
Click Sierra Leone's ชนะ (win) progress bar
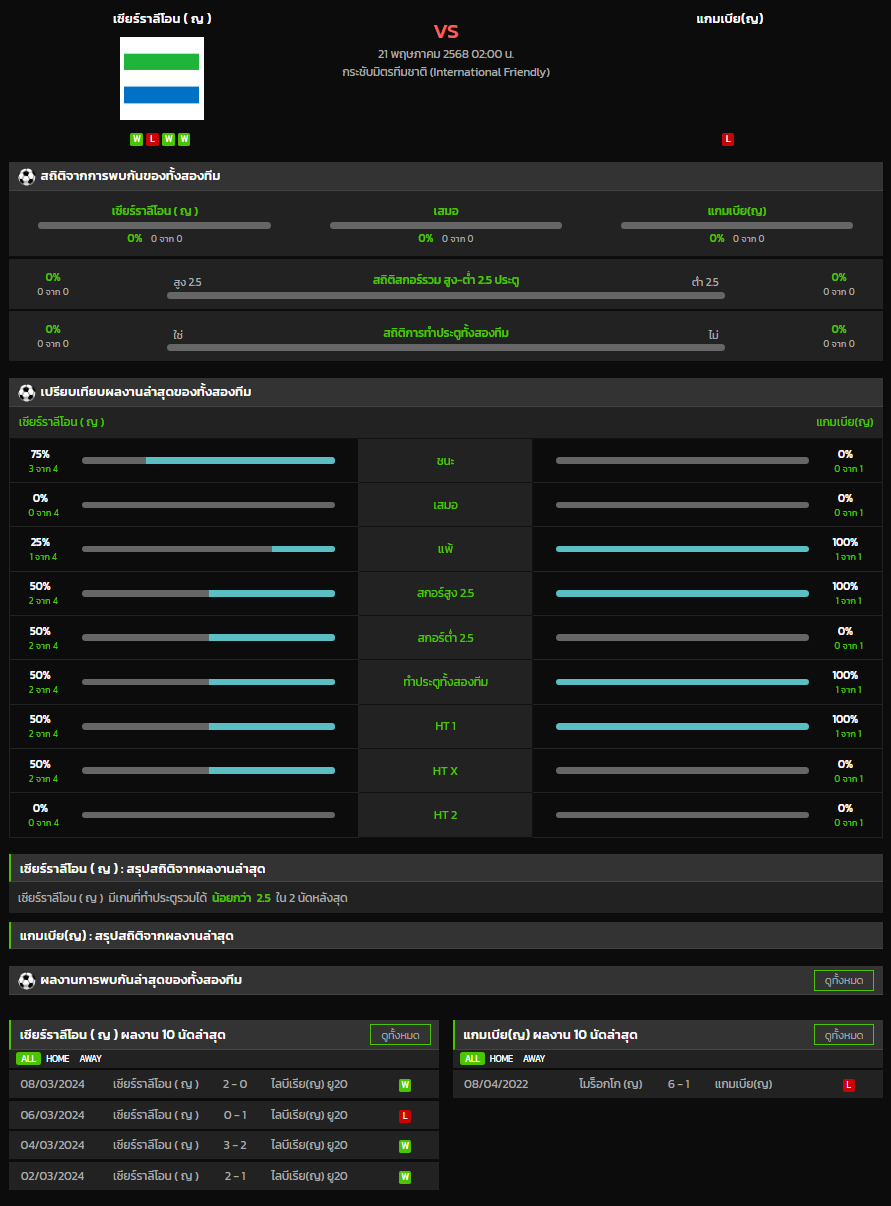tap(208, 461)
